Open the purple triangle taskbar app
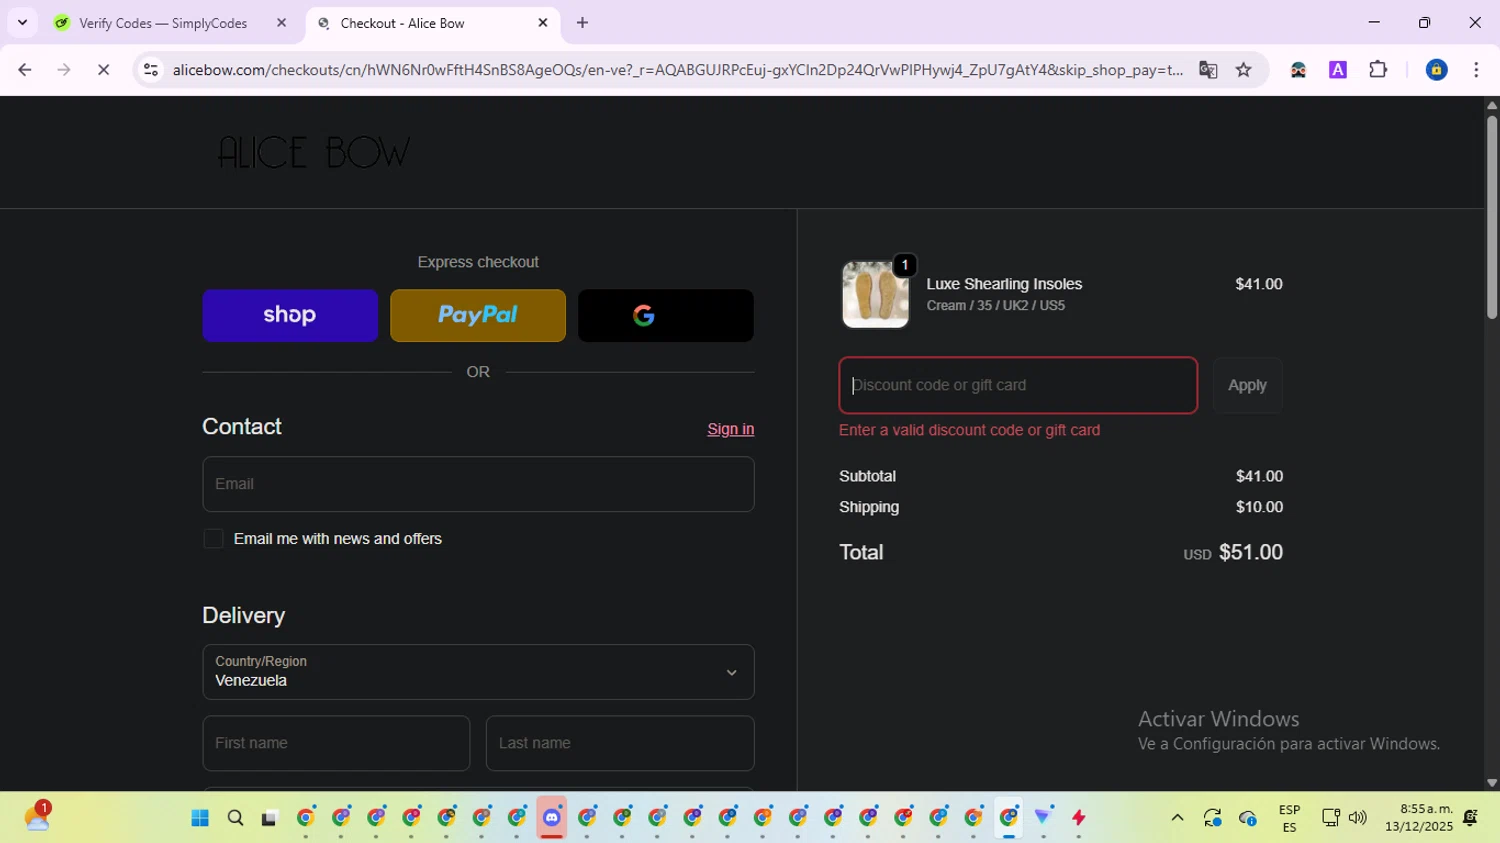Viewport: 1500px width, 843px height. pos(1043,818)
